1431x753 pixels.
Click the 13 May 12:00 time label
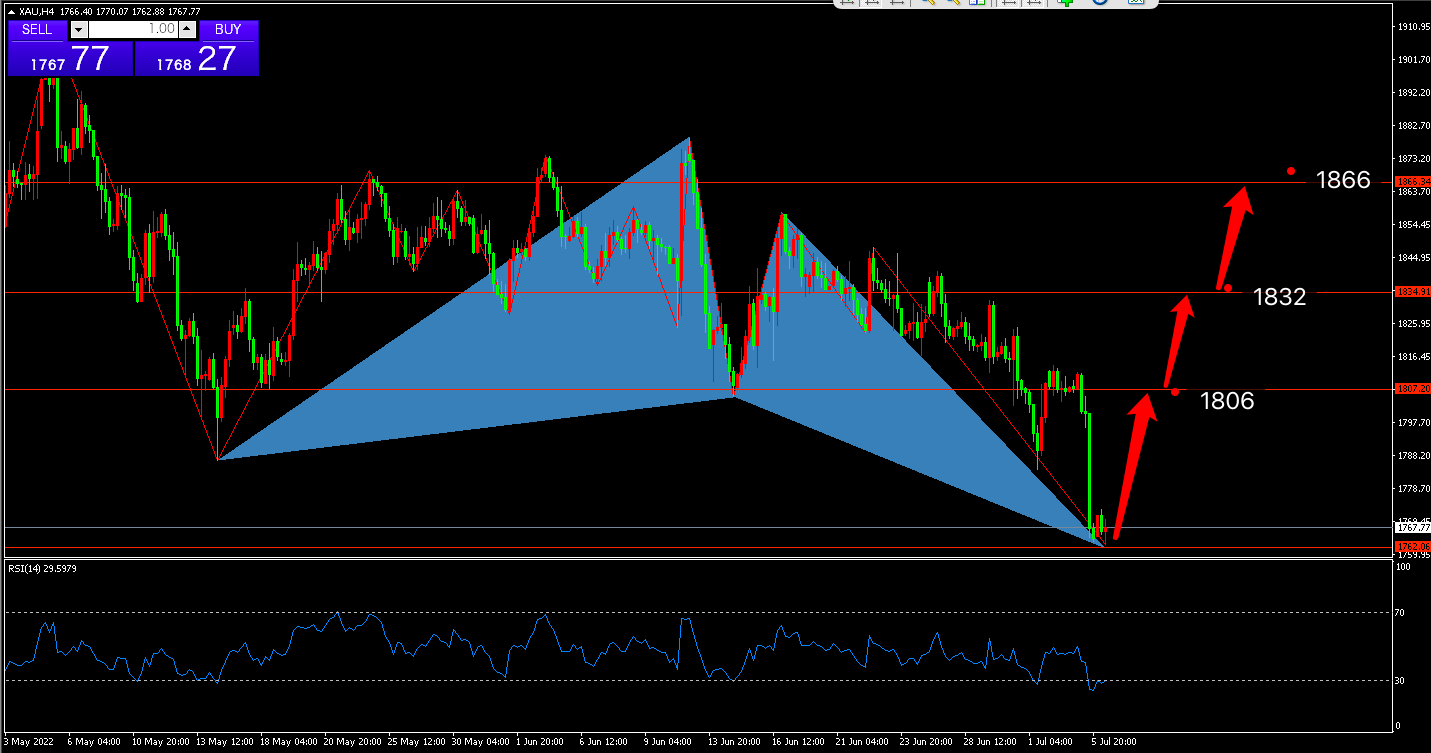[x=225, y=742]
